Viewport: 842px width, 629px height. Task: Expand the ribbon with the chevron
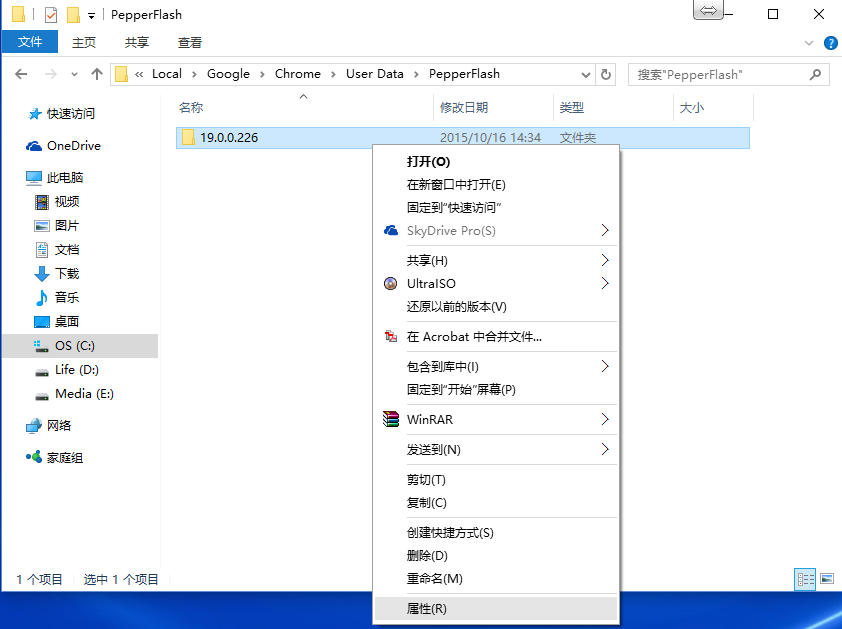809,43
